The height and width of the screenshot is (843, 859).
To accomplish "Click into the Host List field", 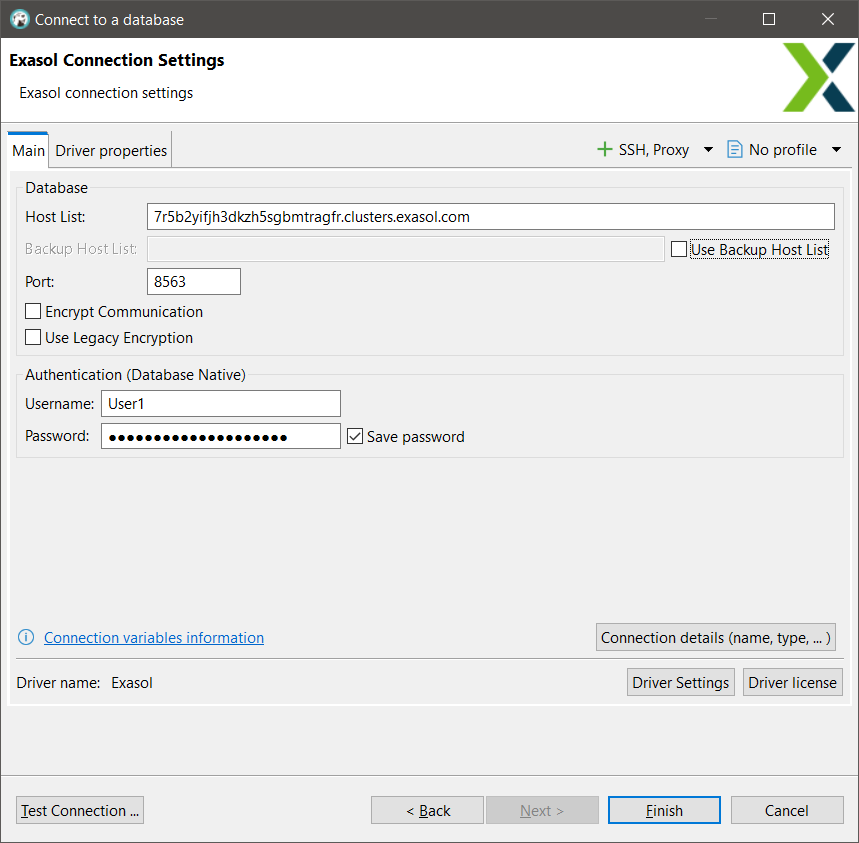I will point(490,217).
